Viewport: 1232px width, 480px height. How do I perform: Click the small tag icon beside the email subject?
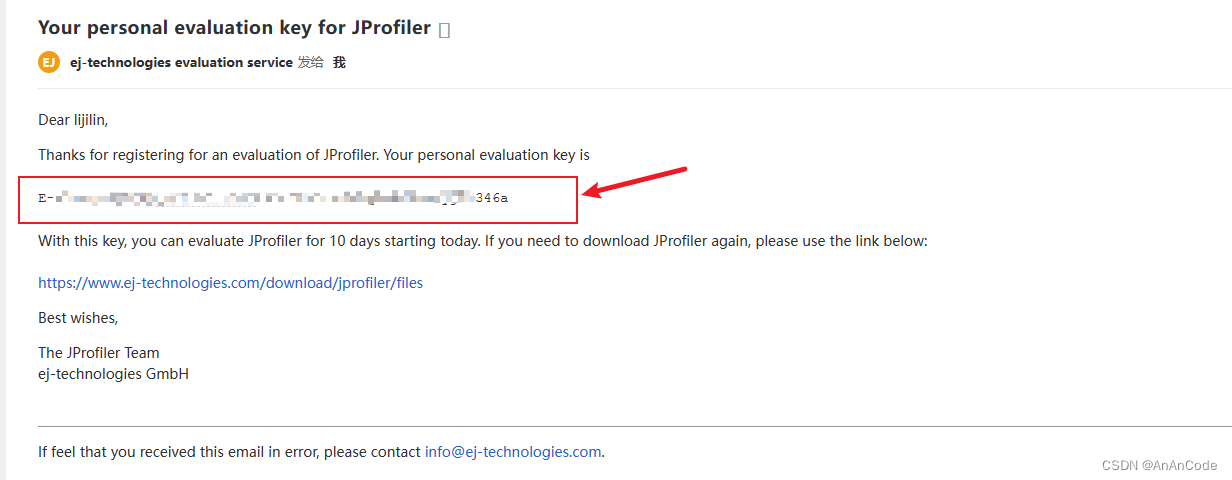pos(445,30)
